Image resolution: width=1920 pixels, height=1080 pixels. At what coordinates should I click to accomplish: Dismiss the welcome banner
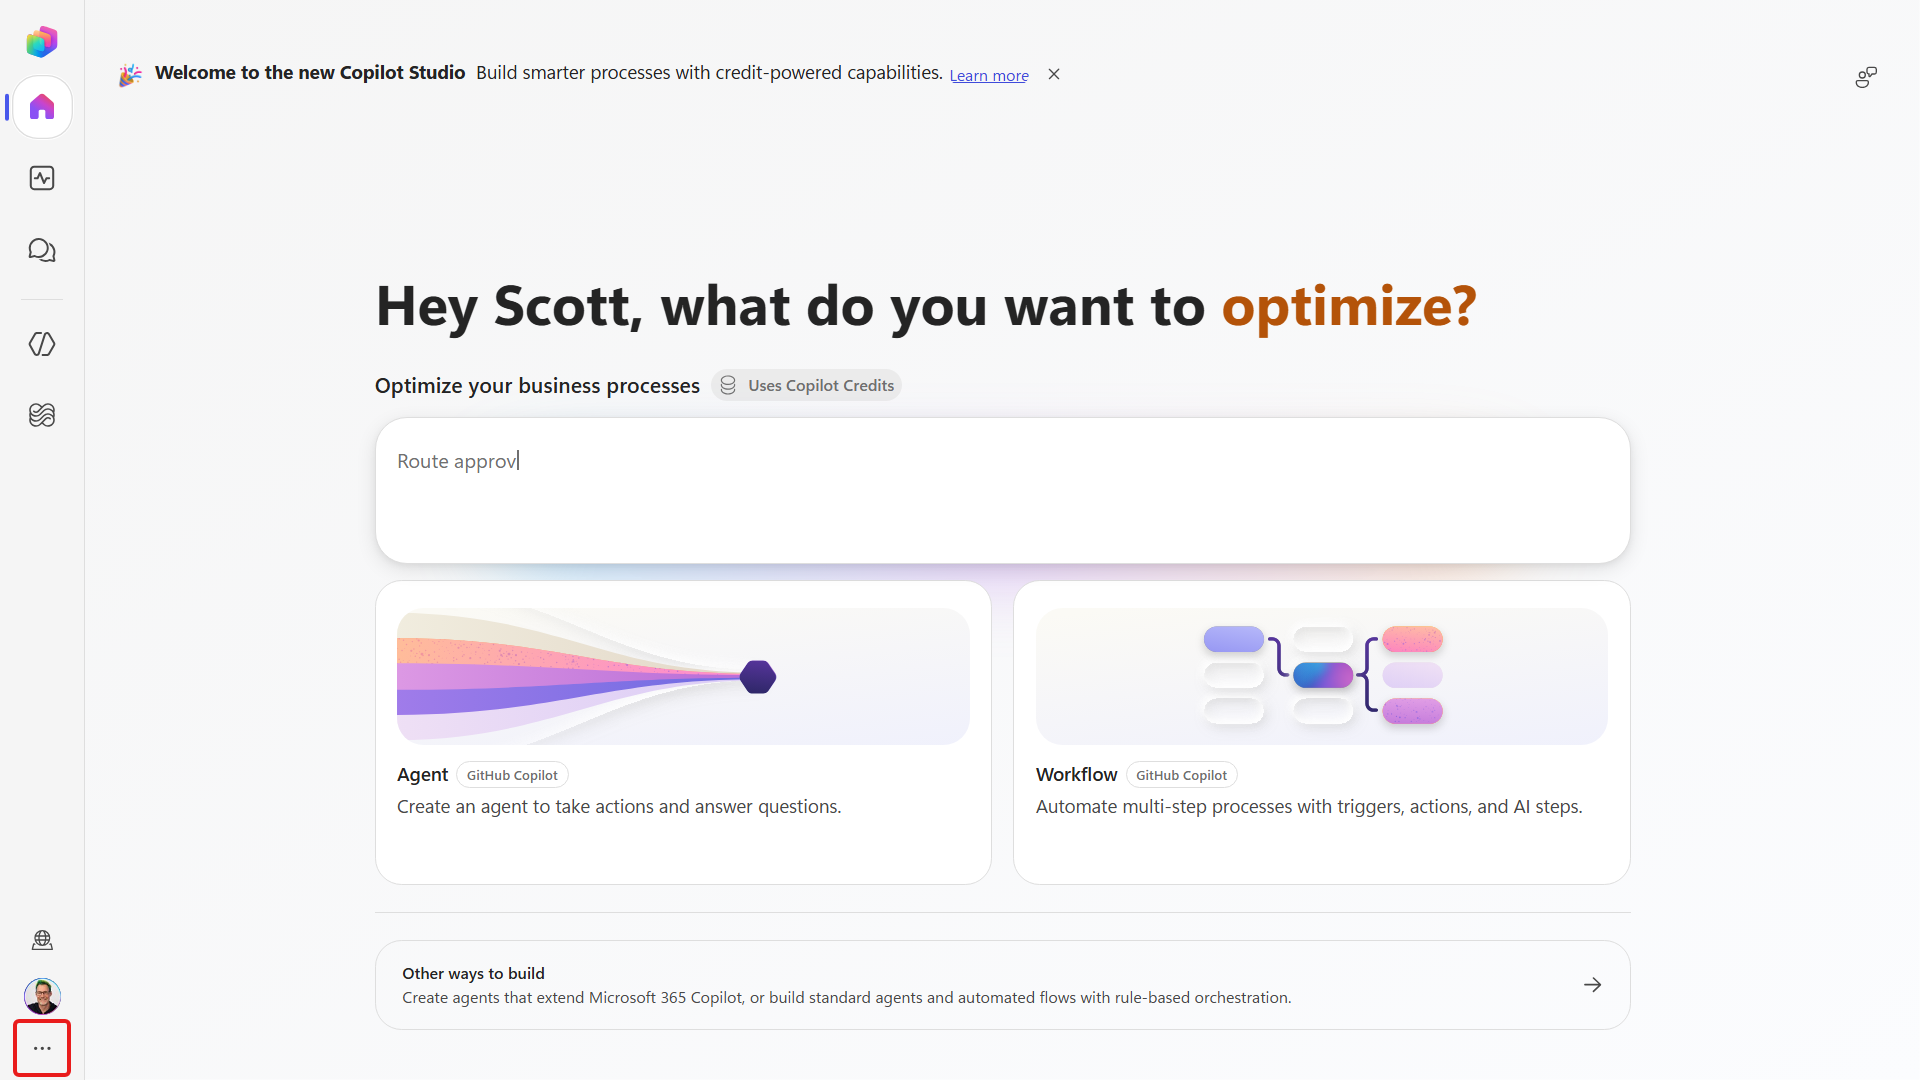1054,74
